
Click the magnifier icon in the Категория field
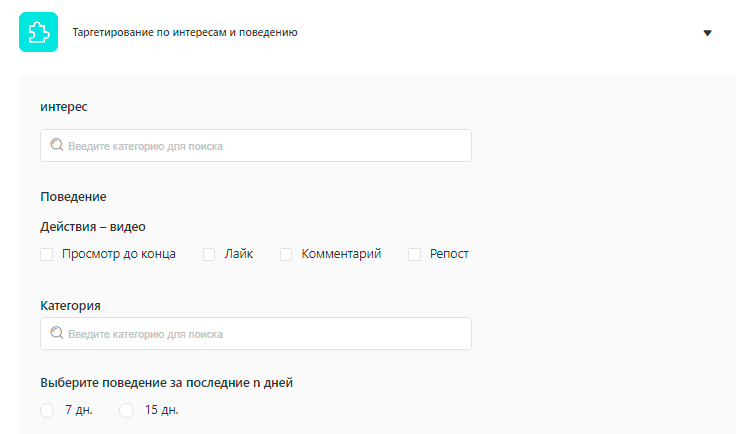coord(57,333)
